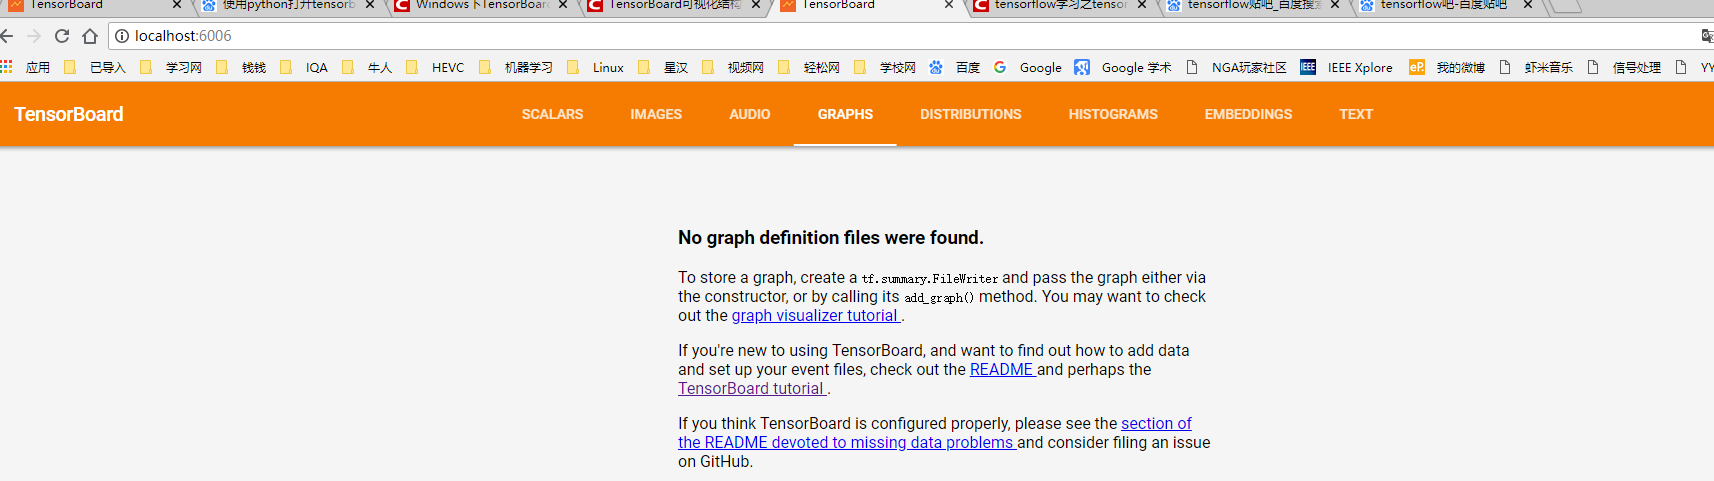Screen dimensions: 1714x481
Task: Close the Windows下TensorBoard browser tab
Action: [563, 5]
